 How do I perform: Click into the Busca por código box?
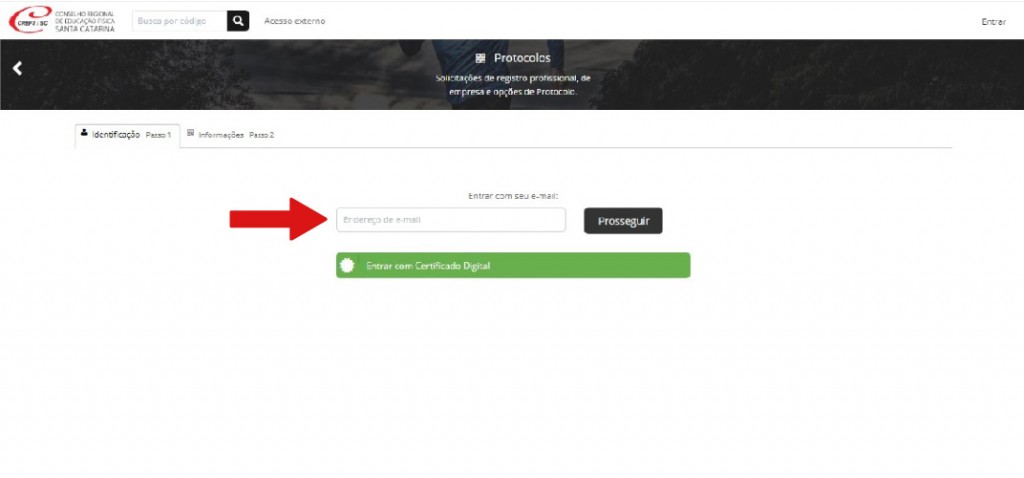(x=179, y=21)
